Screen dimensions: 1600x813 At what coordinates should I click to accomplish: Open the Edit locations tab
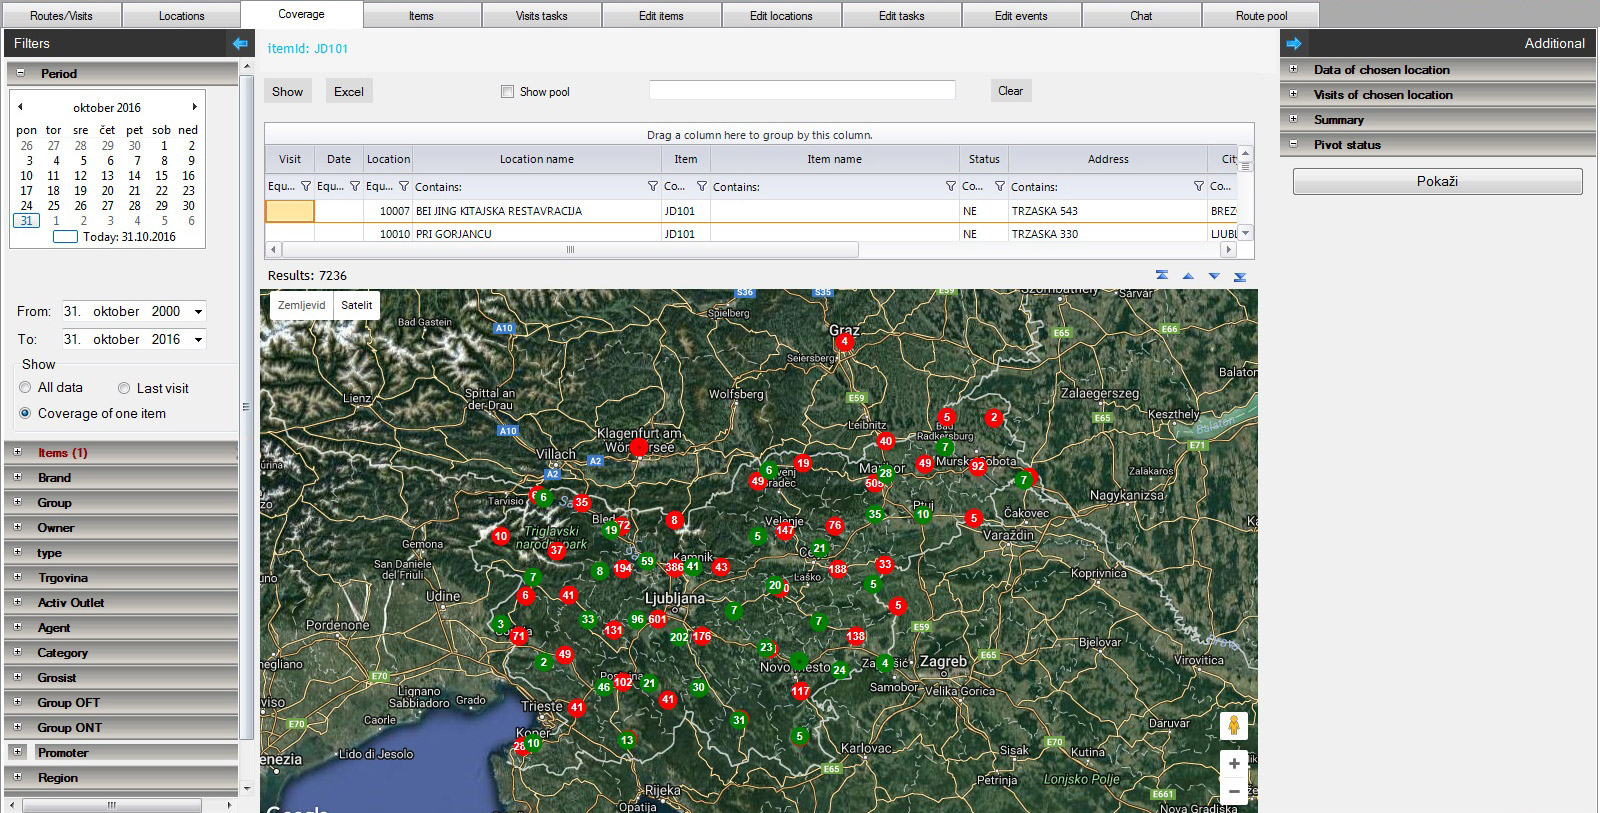pyautogui.click(x=781, y=16)
